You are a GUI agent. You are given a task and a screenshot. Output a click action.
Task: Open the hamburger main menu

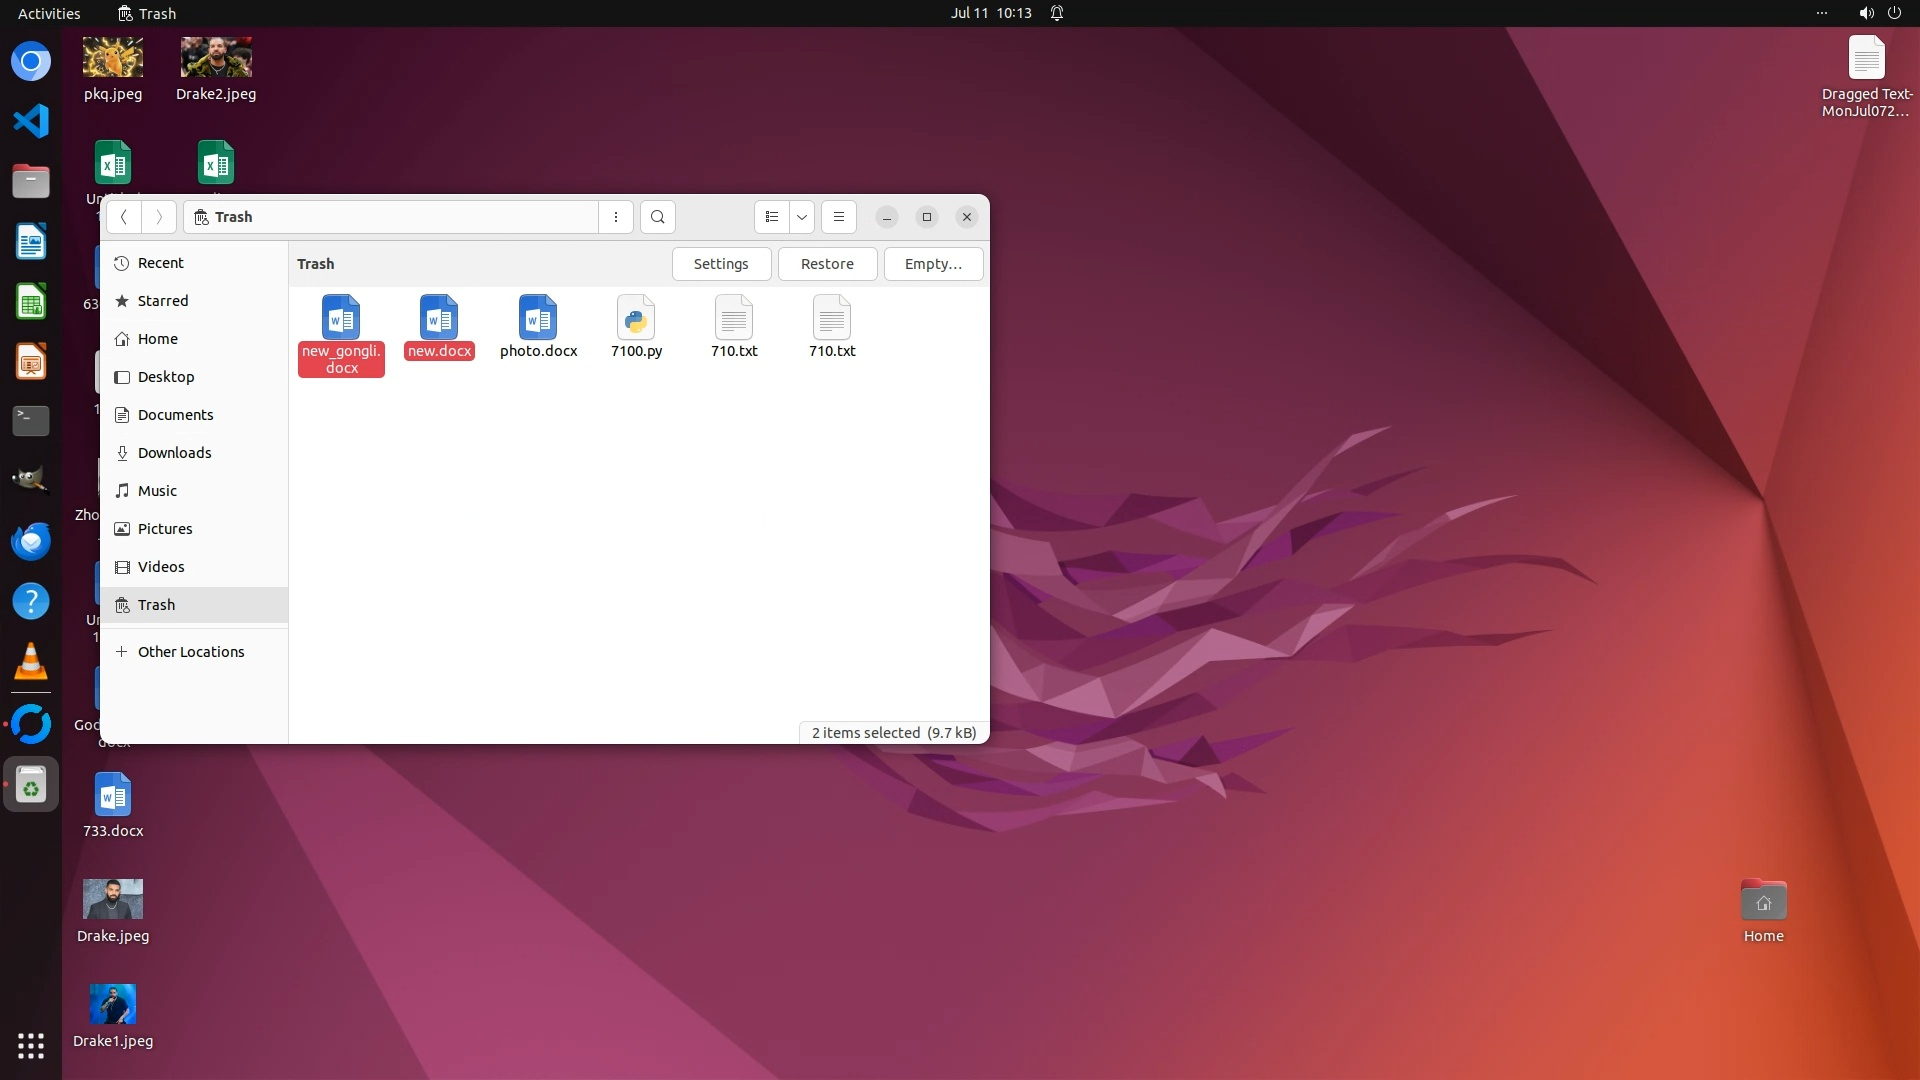coord(839,217)
